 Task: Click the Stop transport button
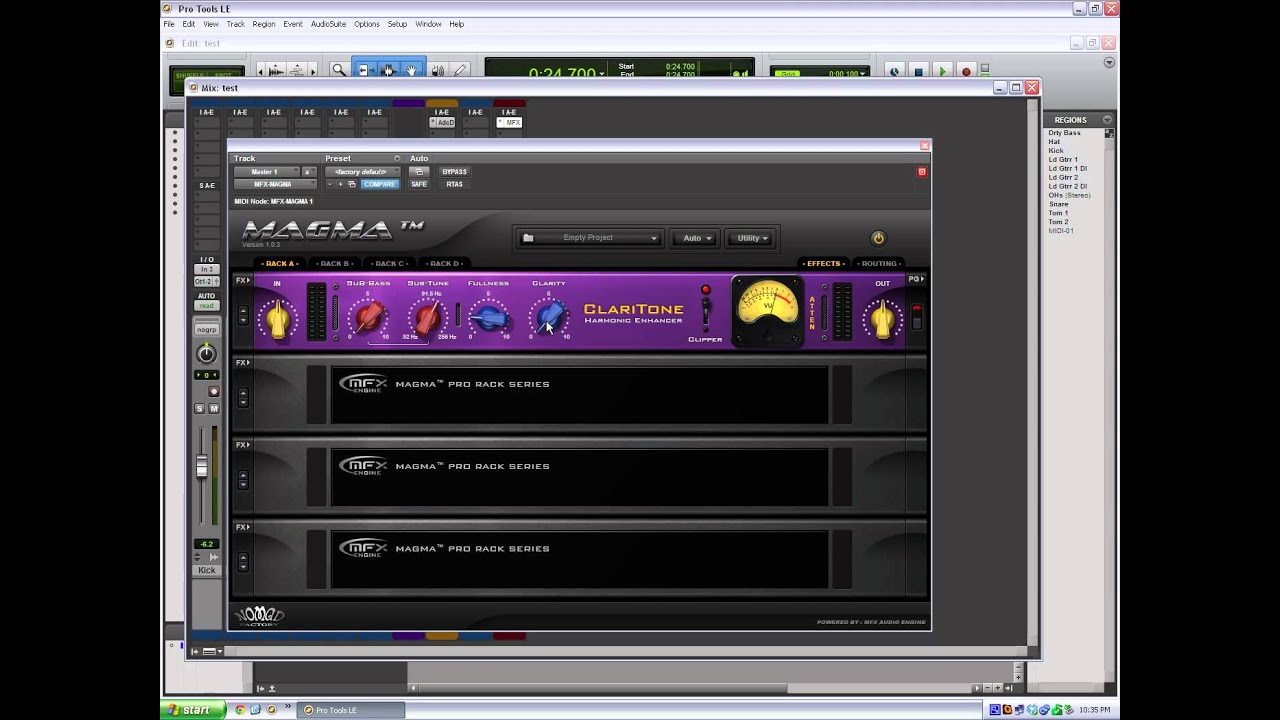pos(918,71)
